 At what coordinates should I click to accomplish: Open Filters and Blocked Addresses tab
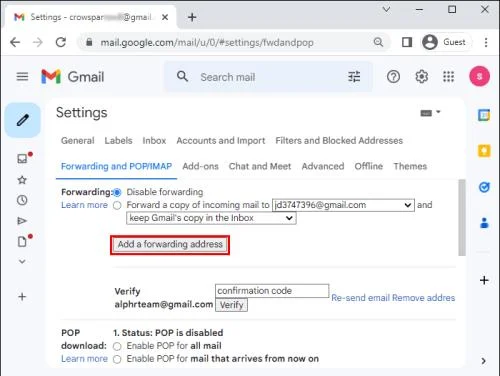[339, 141]
